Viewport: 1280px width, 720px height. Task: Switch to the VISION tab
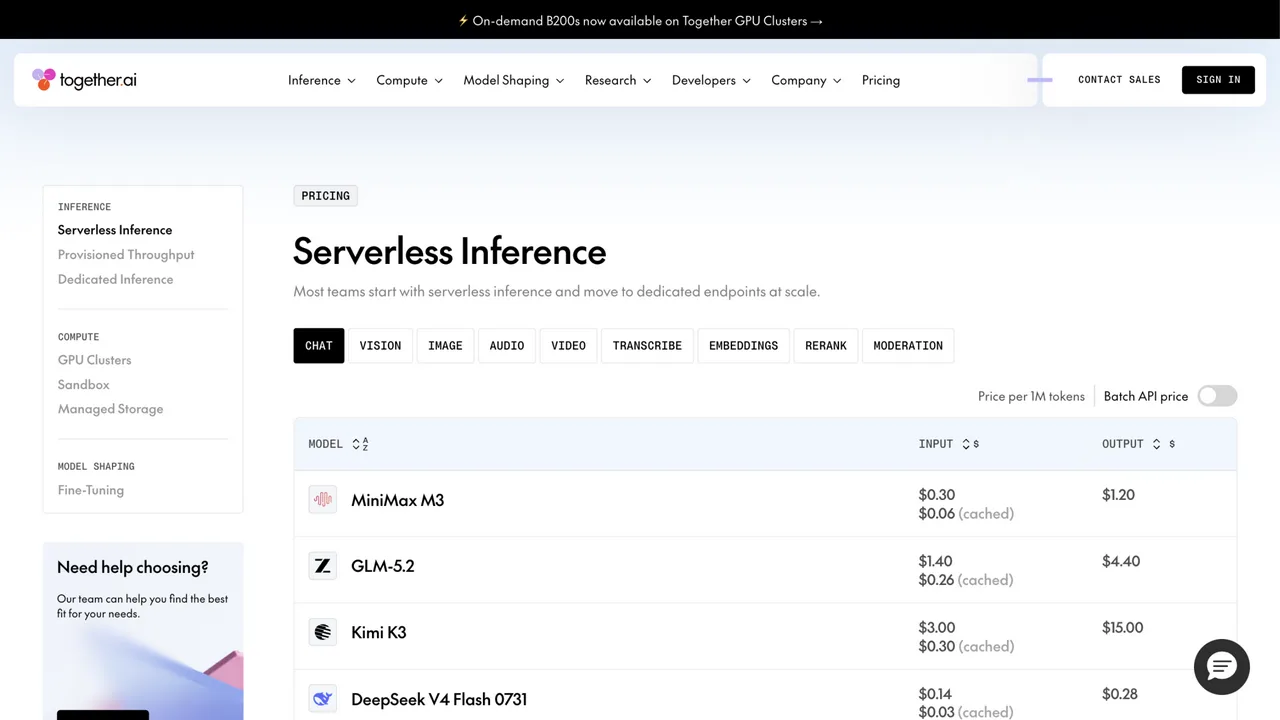point(380,345)
